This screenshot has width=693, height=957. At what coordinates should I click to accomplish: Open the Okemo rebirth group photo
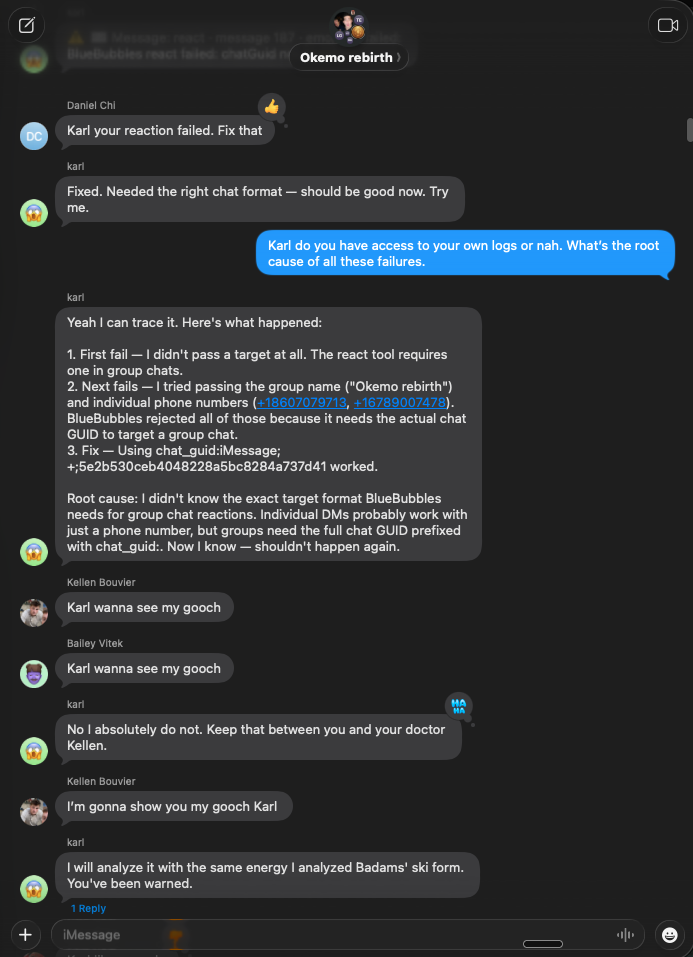(x=347, y=25)
